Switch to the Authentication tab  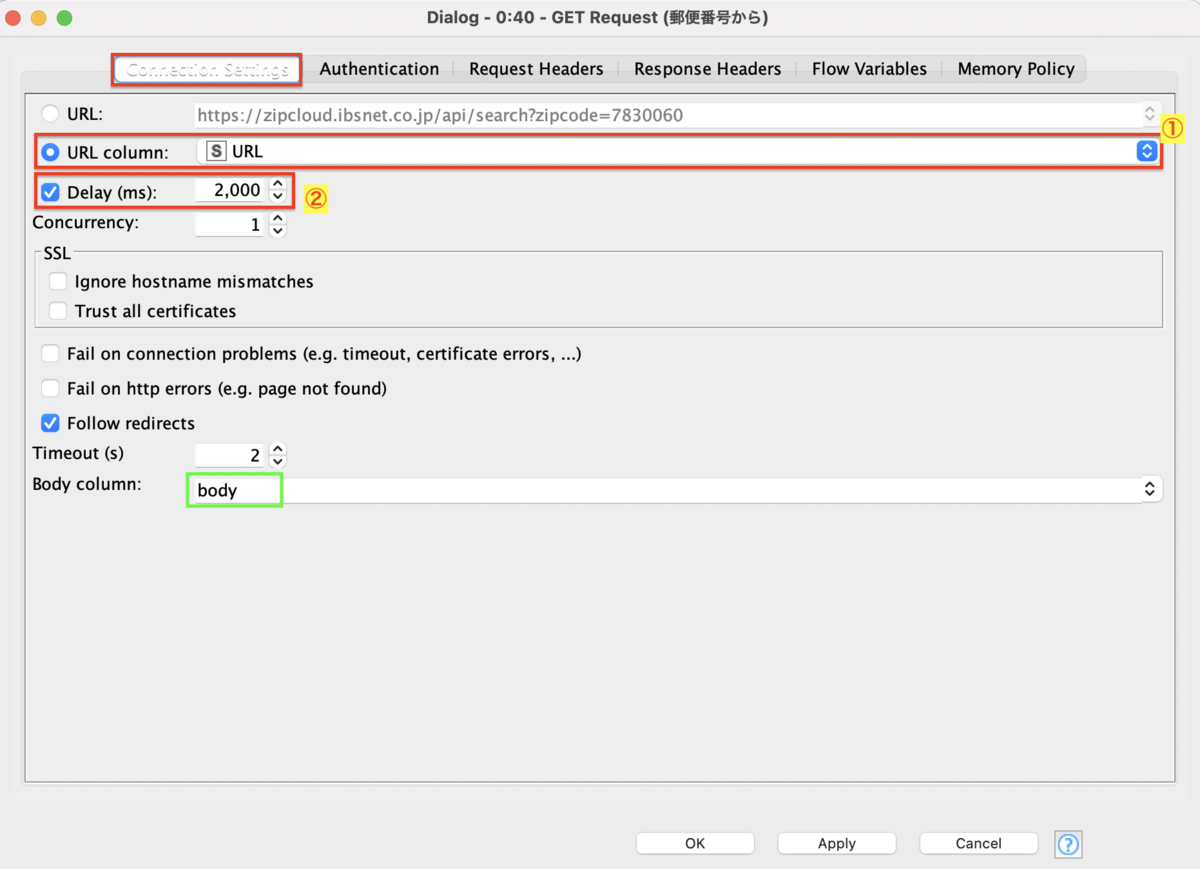[379, 69]
